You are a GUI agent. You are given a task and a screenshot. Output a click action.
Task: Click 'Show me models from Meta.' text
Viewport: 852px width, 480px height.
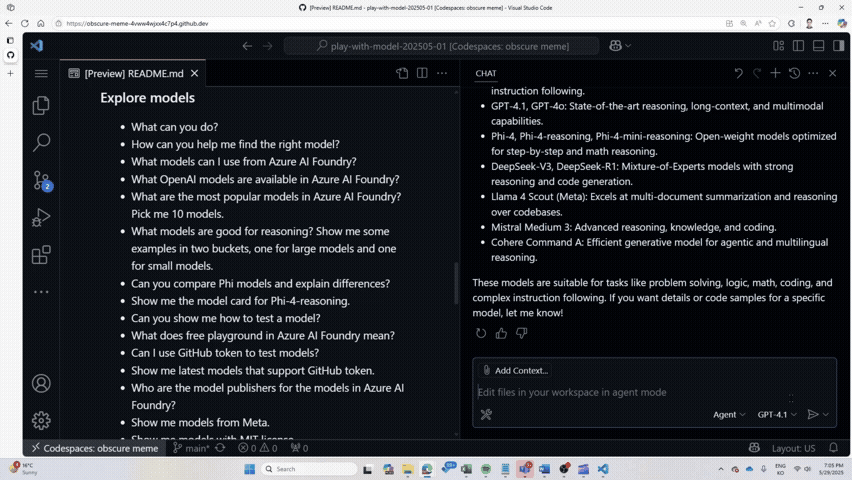pyautogui.click(x=200, y=422)
